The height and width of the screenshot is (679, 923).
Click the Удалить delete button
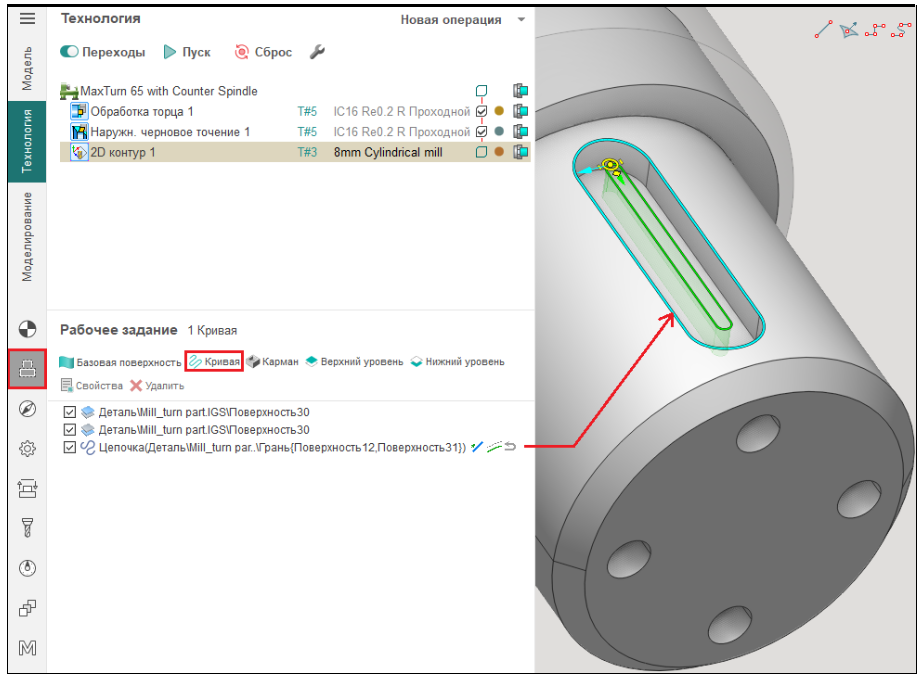point(156,385)
